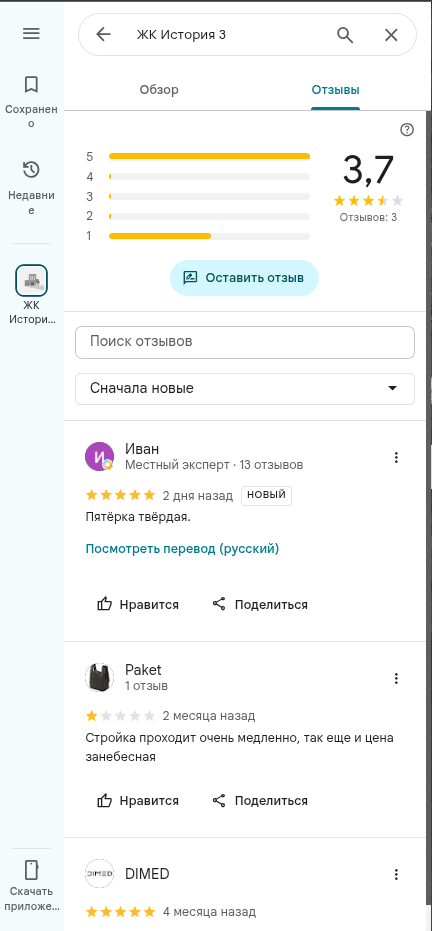Click the Скачать приложение sidebar label
The width and height of the screenshot is (432, 931).
pos(31,899)
